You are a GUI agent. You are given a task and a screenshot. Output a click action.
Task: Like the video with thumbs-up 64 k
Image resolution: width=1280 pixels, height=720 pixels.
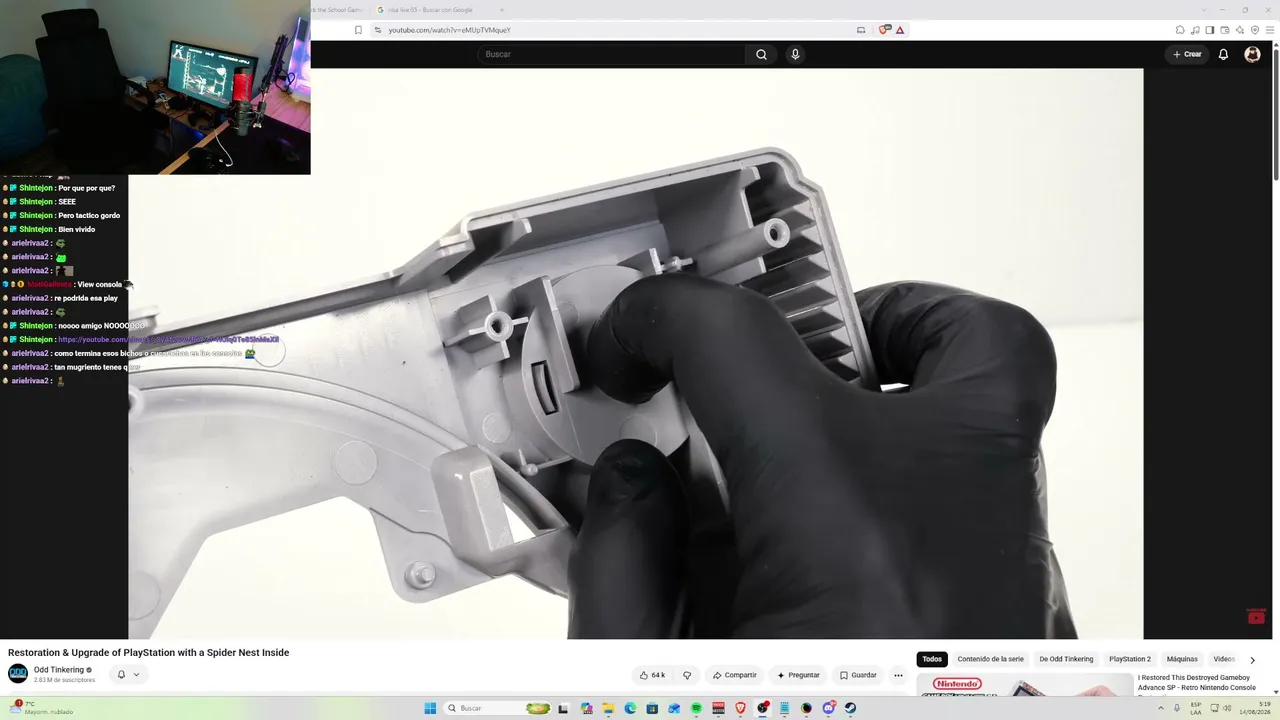(x=652, y=675)
